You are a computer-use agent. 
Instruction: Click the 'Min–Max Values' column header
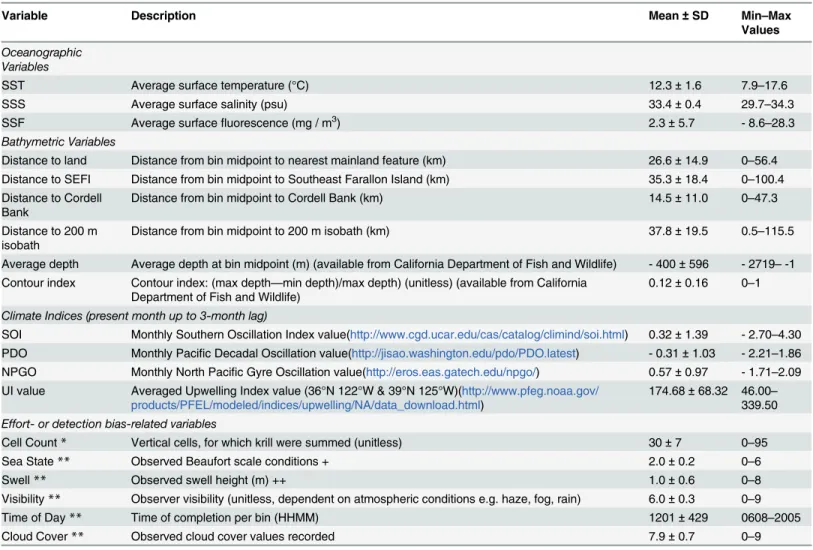click(x=766, y=23)
